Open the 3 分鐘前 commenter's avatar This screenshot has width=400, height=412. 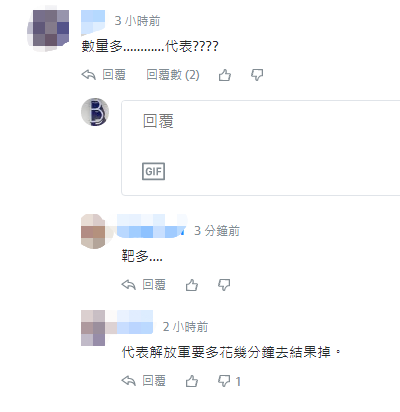point(93,231)
